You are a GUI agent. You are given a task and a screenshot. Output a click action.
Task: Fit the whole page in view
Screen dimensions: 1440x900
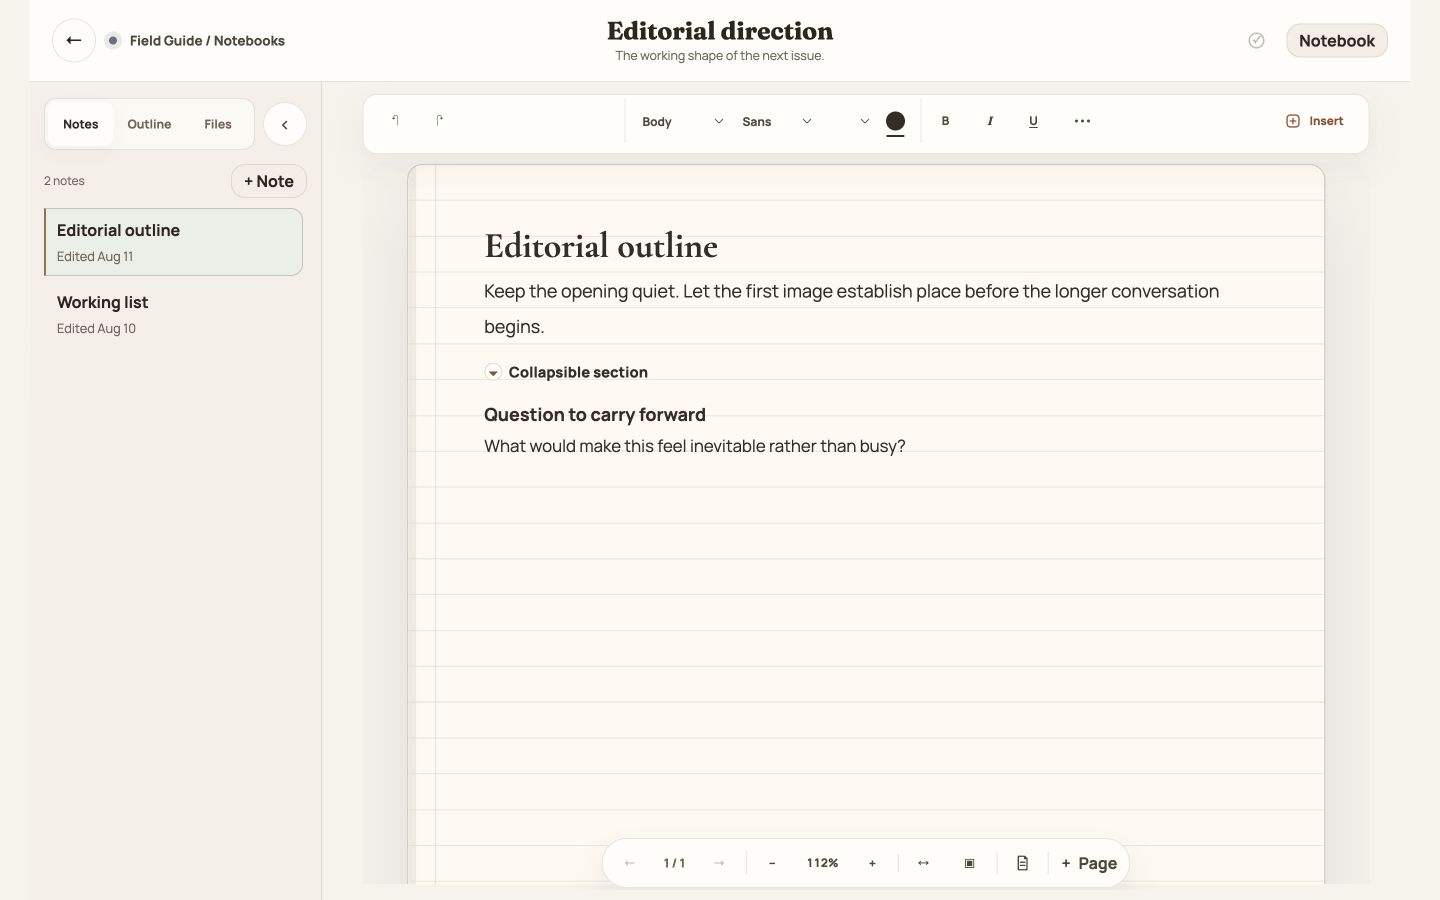(x=969, y=863)
